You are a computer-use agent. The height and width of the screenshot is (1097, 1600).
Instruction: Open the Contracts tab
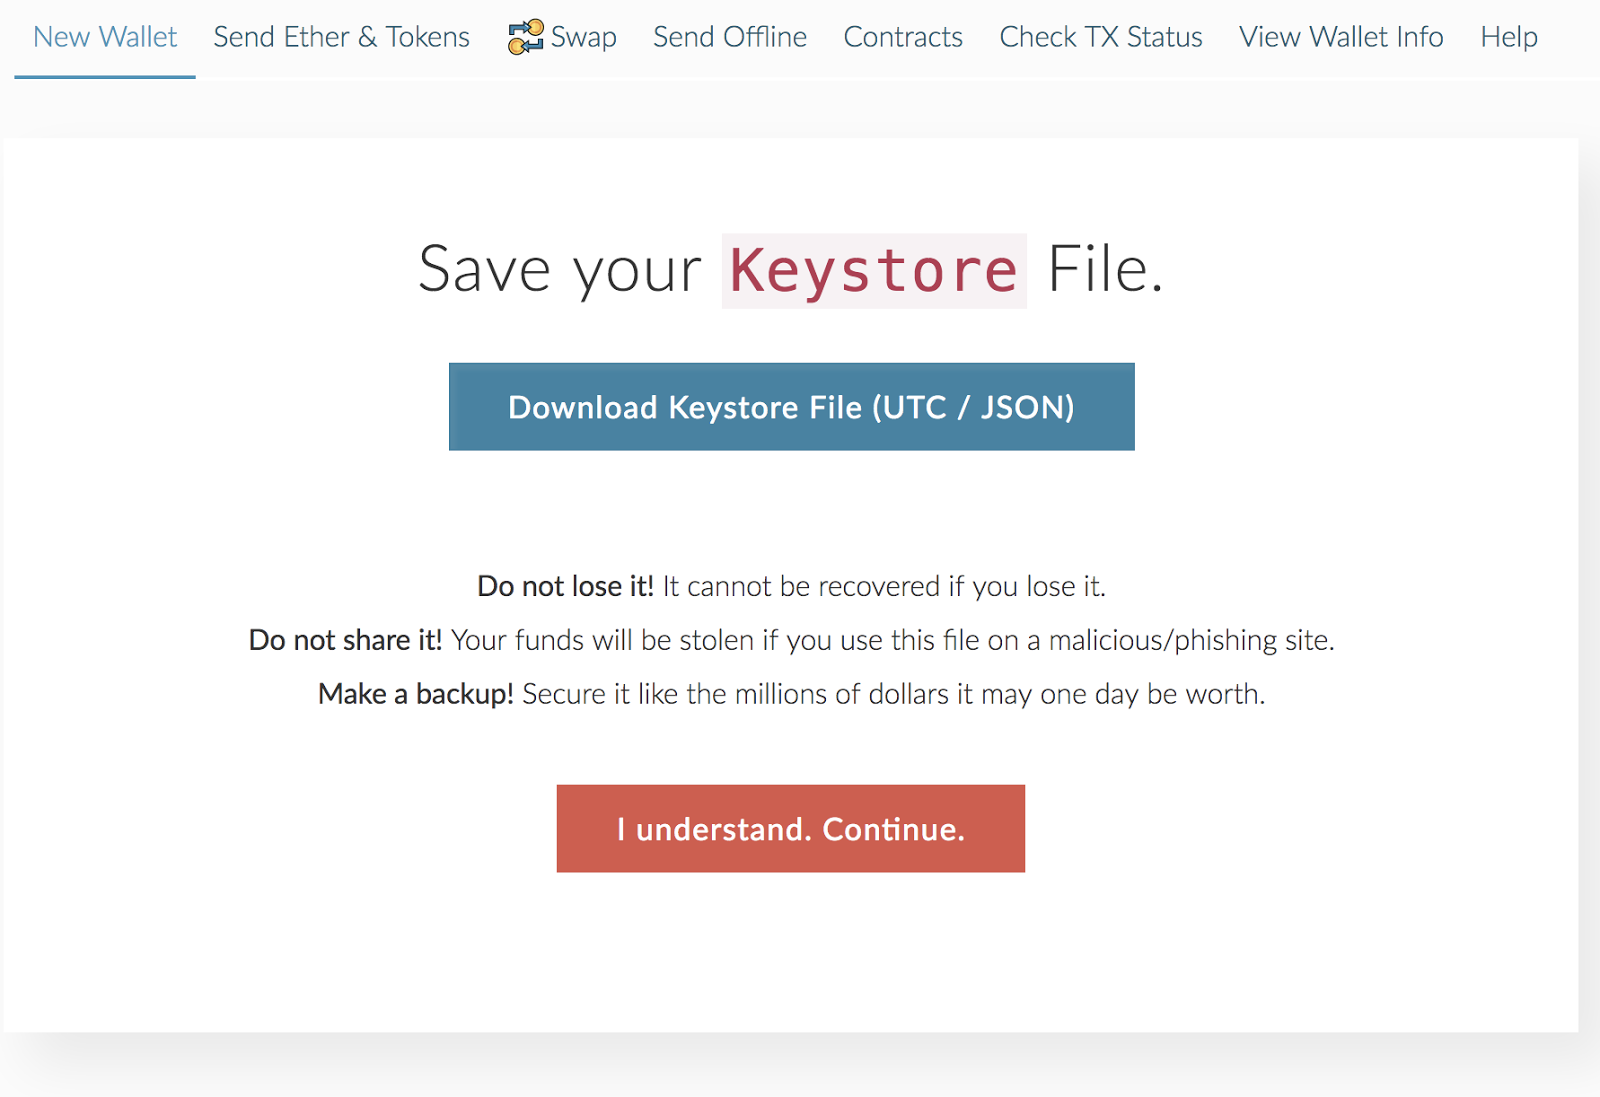[903, 37]
